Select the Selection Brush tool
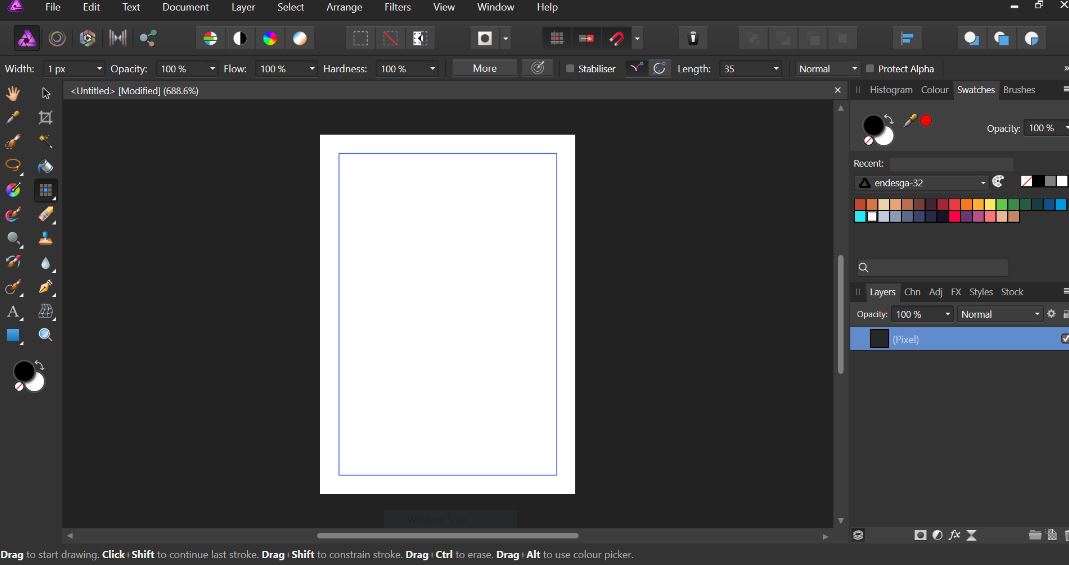Viewport: 1069px width, 565px height. (13, 141)
